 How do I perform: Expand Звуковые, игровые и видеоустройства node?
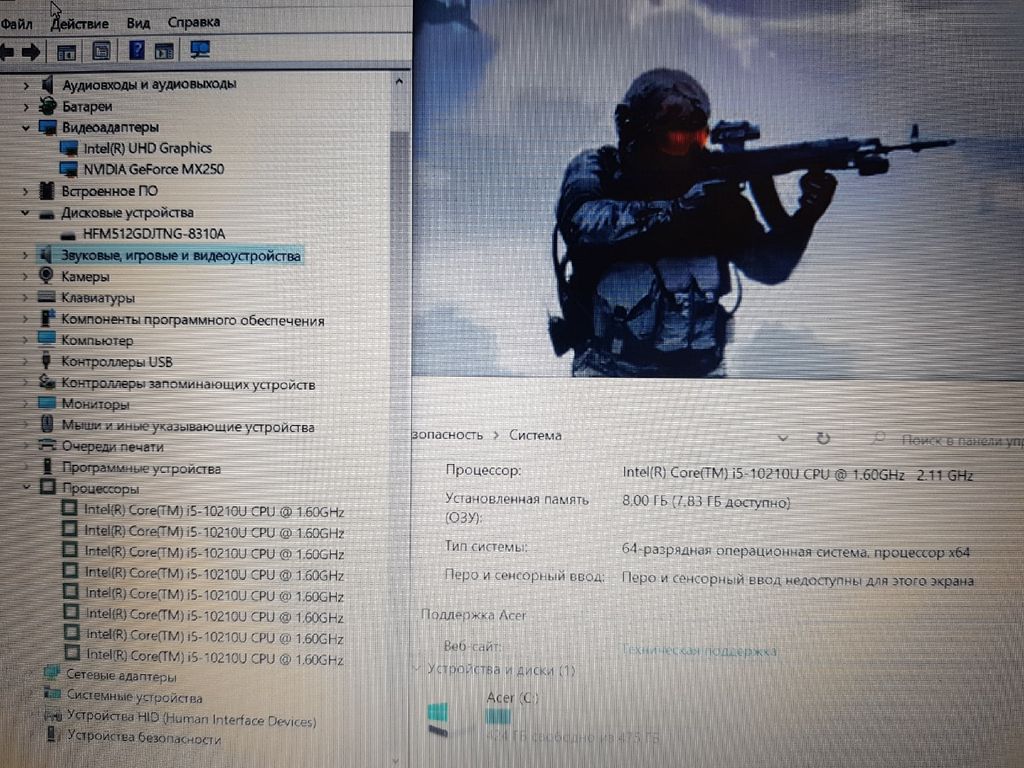25,255
